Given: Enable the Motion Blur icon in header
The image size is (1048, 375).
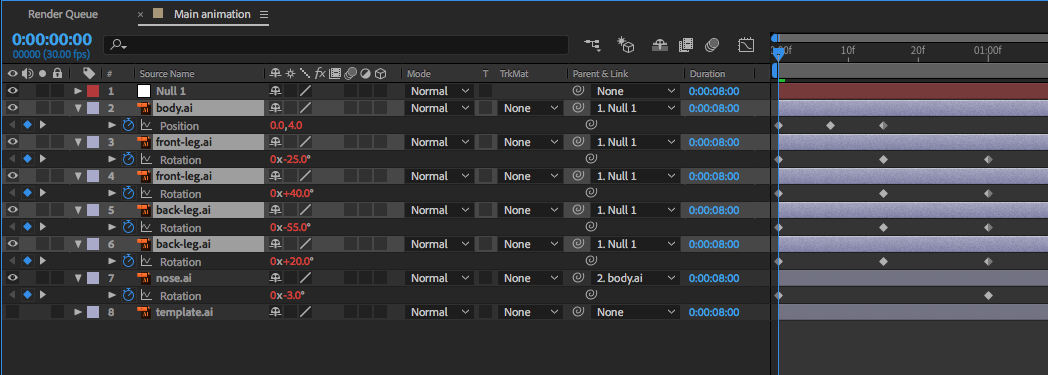Looking at the screenshot, I should [712, 45].
